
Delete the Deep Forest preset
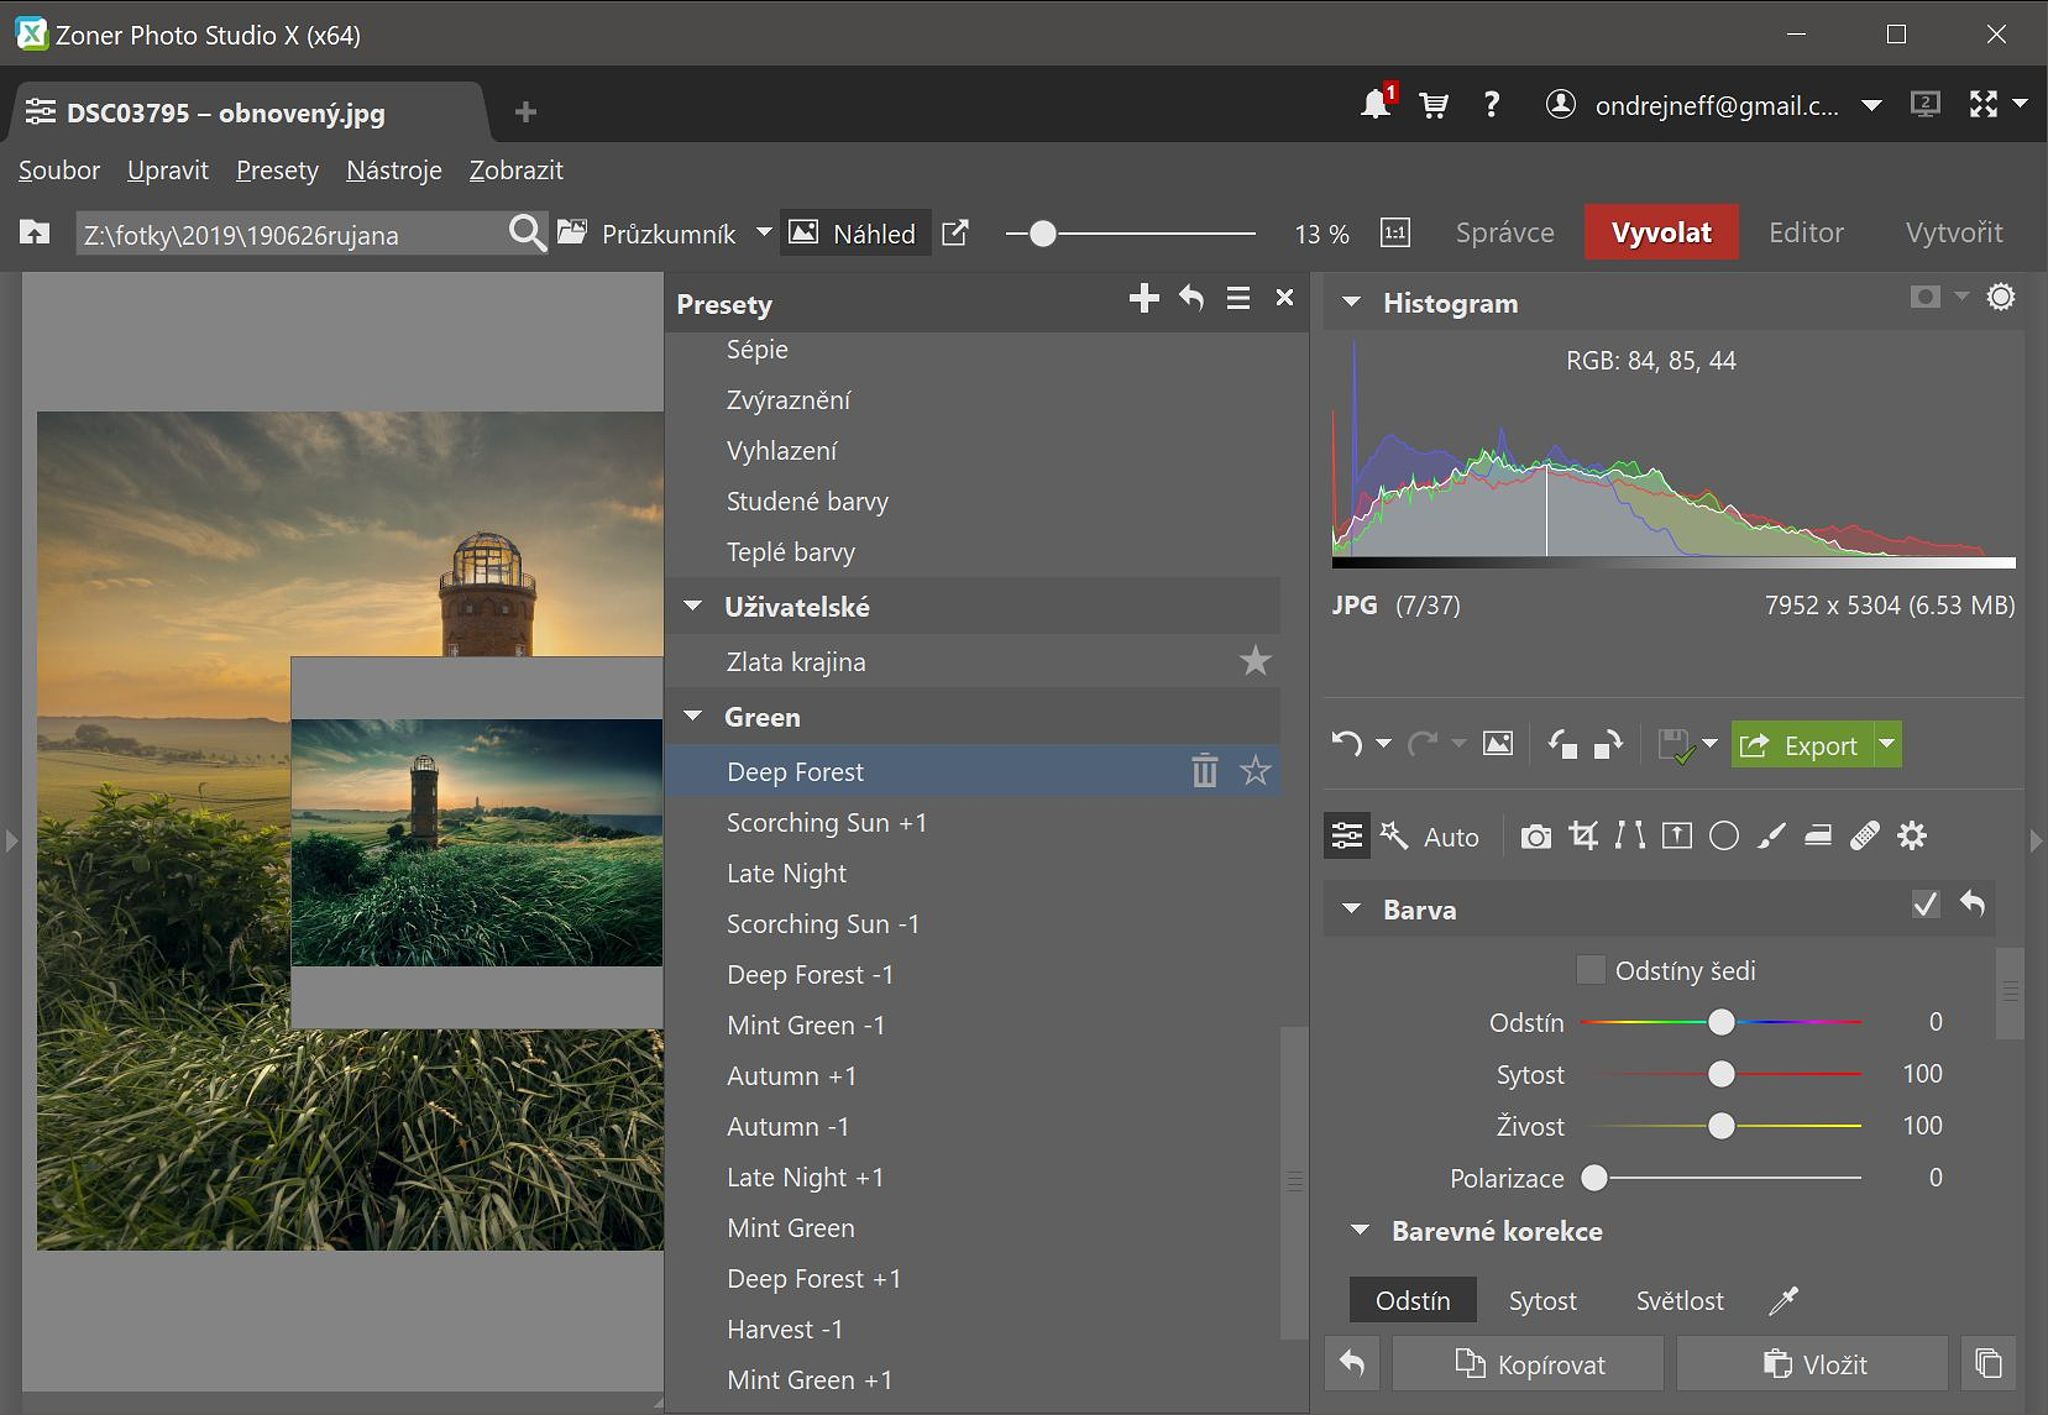1205,771
